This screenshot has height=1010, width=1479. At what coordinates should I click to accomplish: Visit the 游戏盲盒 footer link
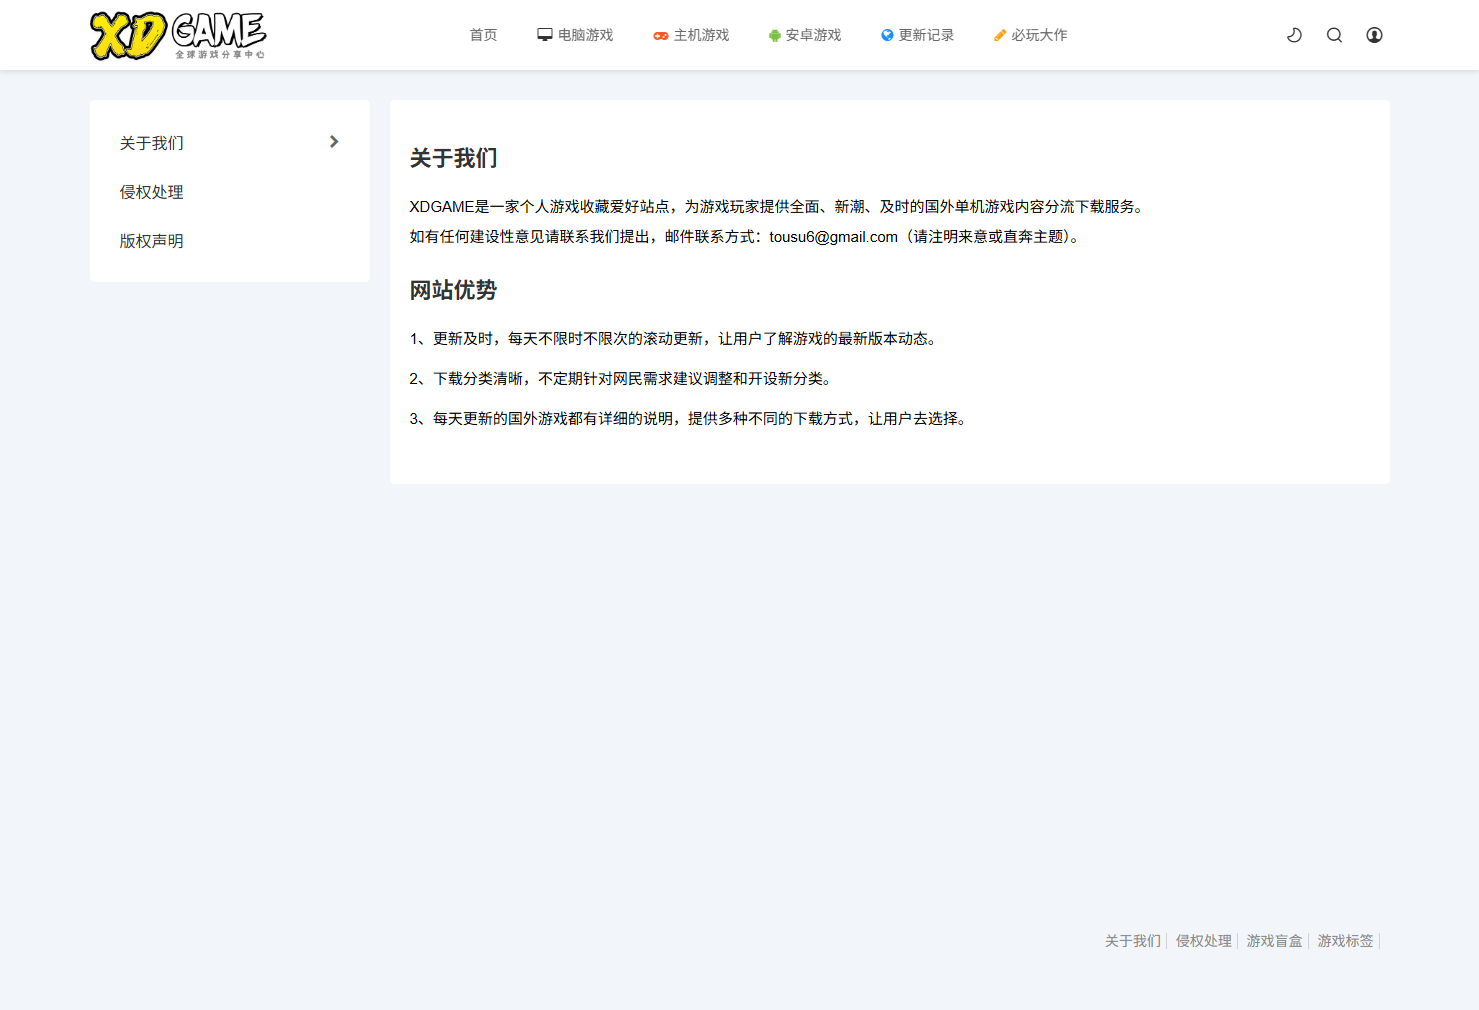pyautogui.click(x=1274, y=941)
